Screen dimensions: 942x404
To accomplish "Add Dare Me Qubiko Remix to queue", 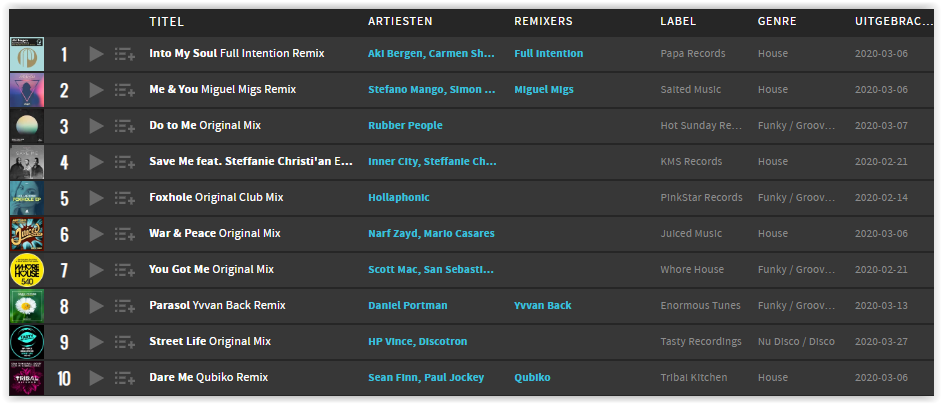I will click(x=124, y=379).
